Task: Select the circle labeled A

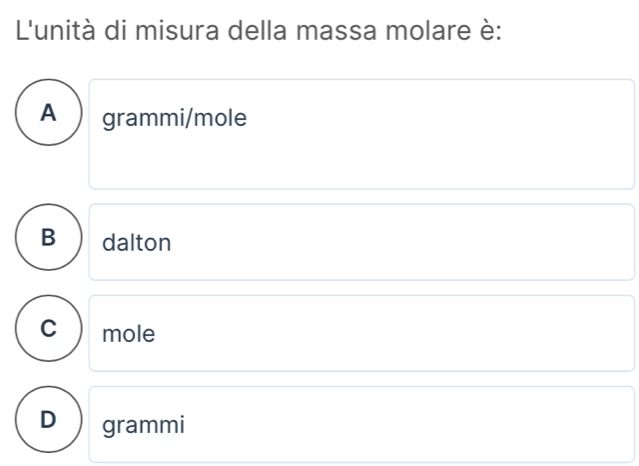Action: (45, 118)
